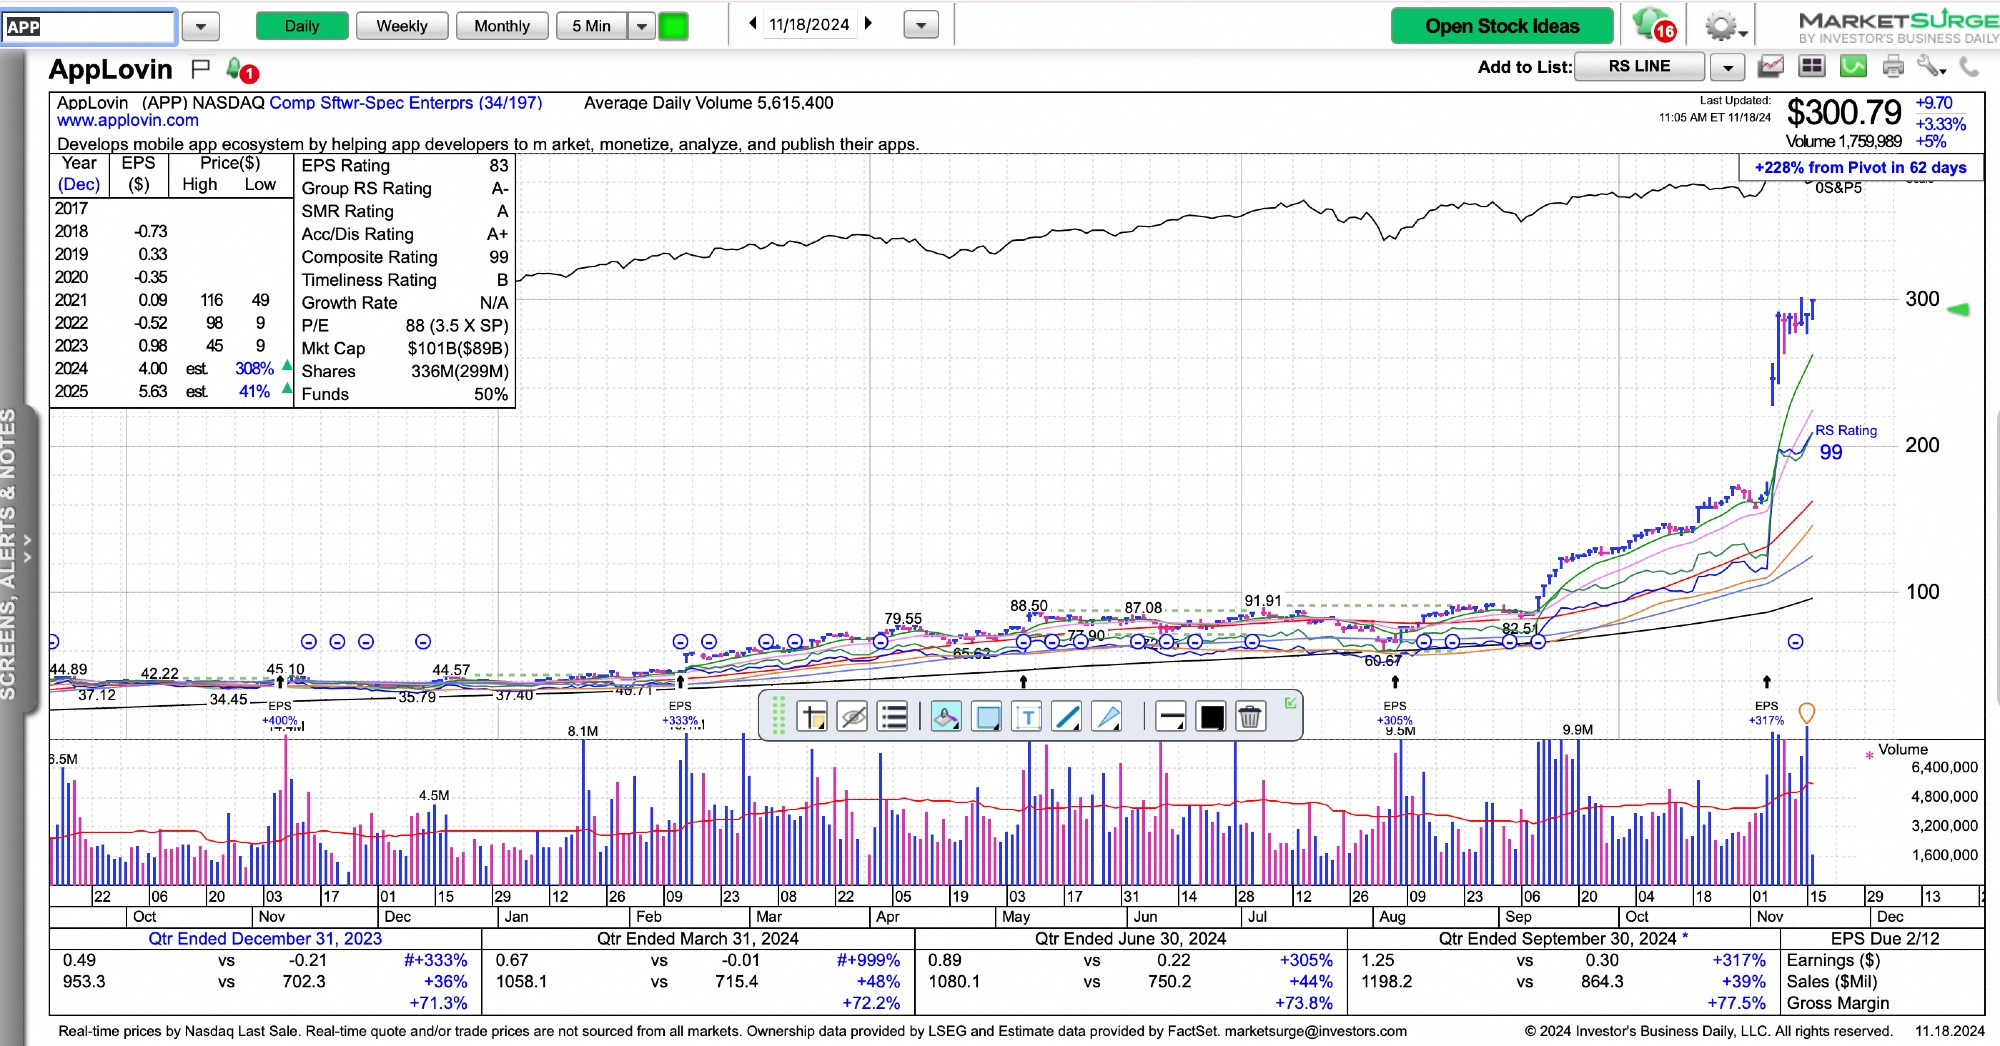Open the wrench tools menu
The image size is (2000, 1046).
coord(1931,67)
